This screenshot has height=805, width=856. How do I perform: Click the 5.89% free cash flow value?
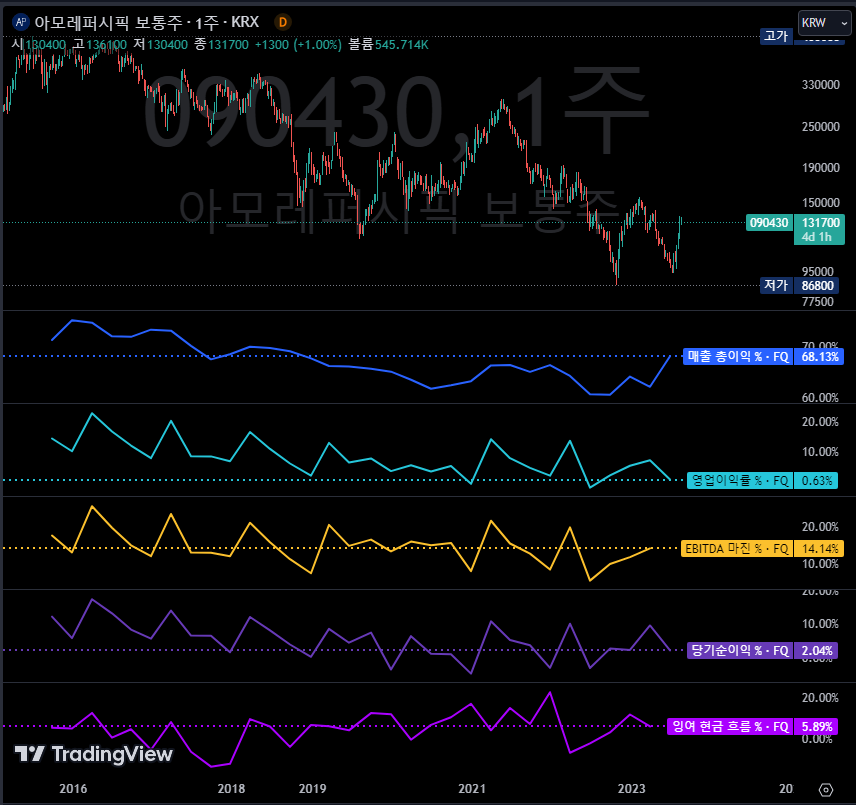(x=816, y=726)
